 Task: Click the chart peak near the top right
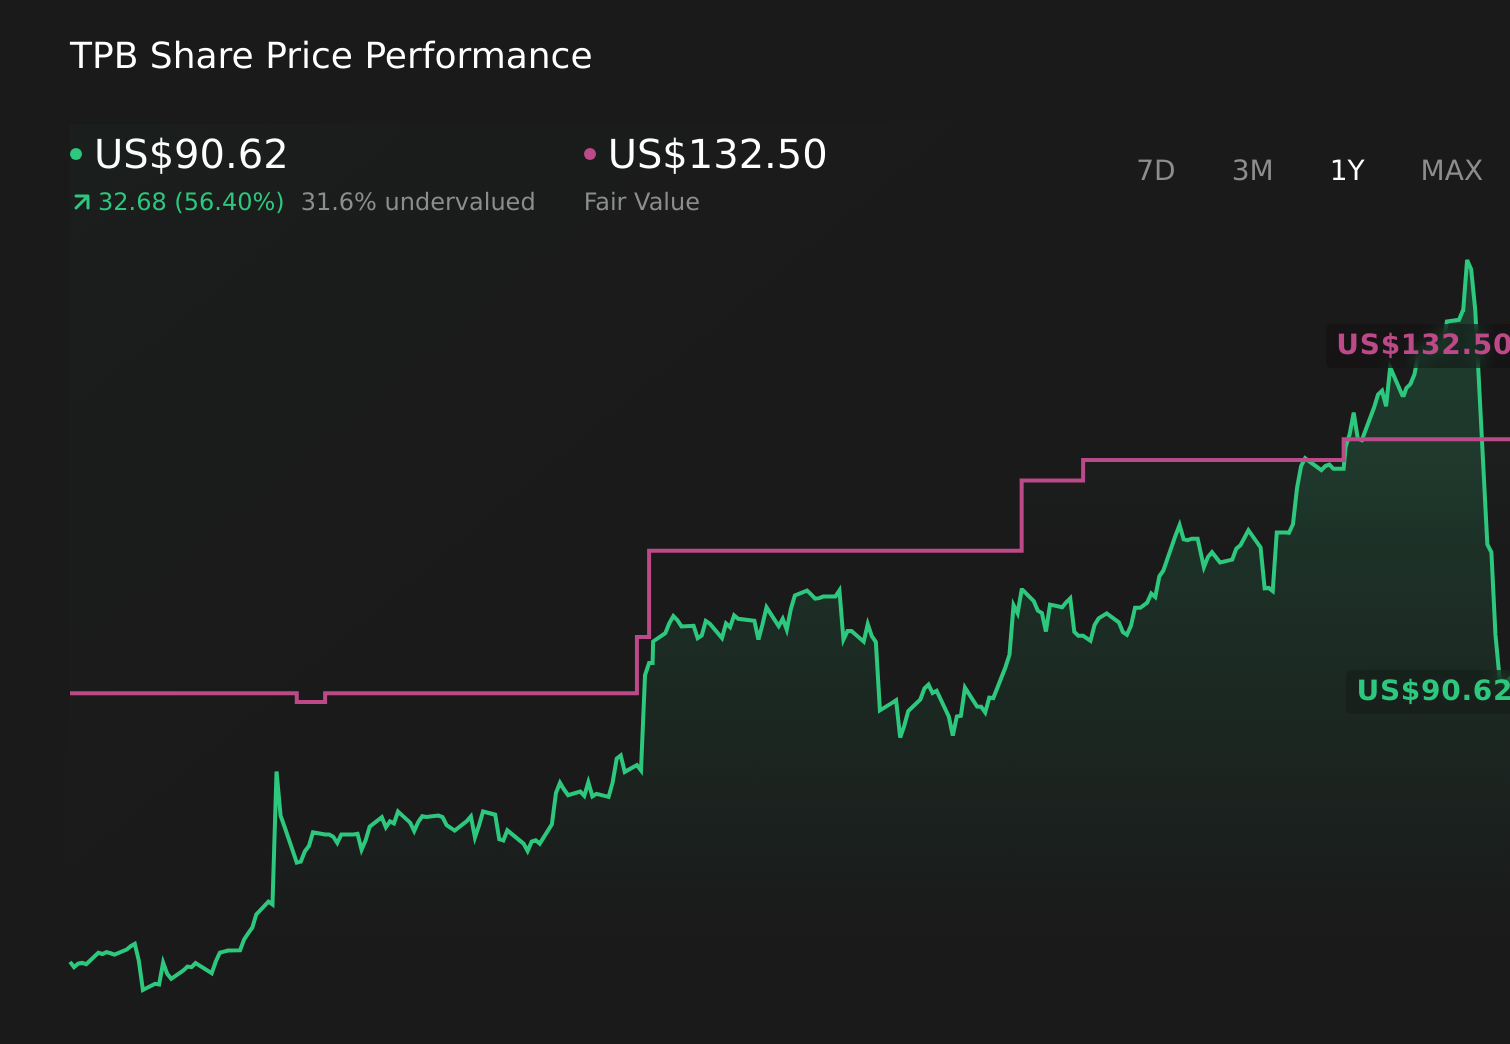tap(1468, 262)
